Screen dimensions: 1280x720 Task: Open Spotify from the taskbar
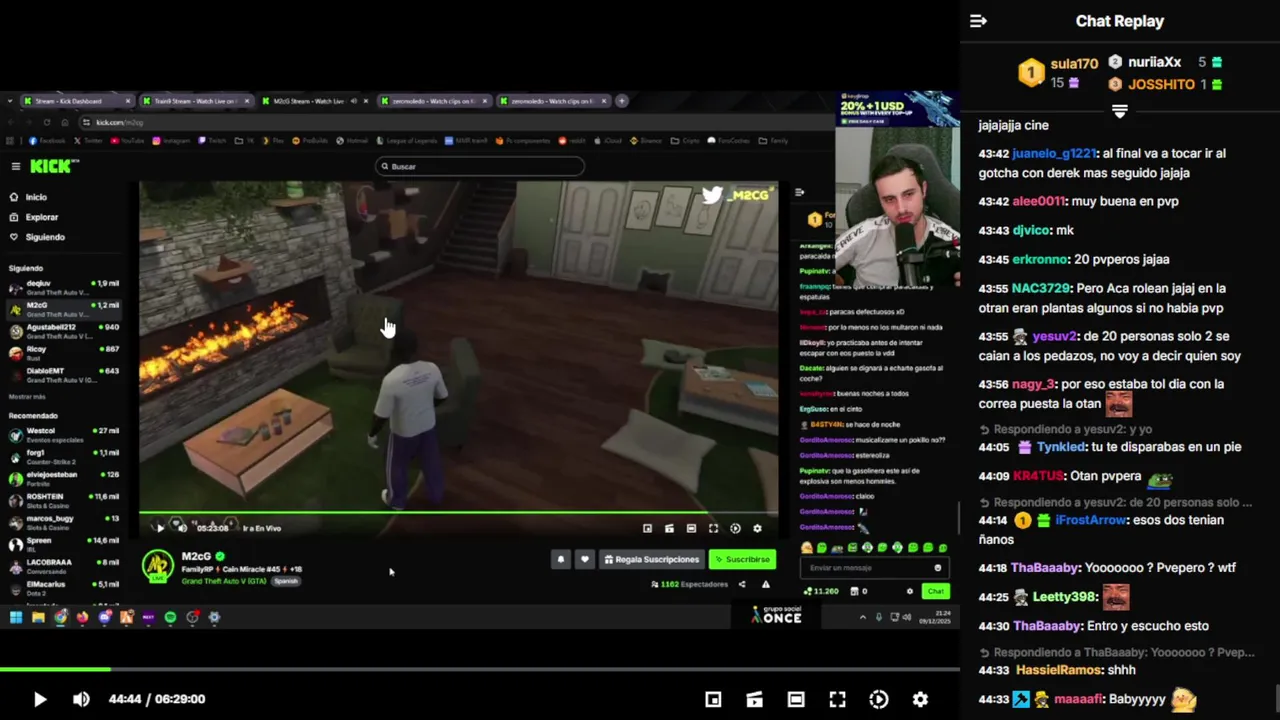[170, 617]
